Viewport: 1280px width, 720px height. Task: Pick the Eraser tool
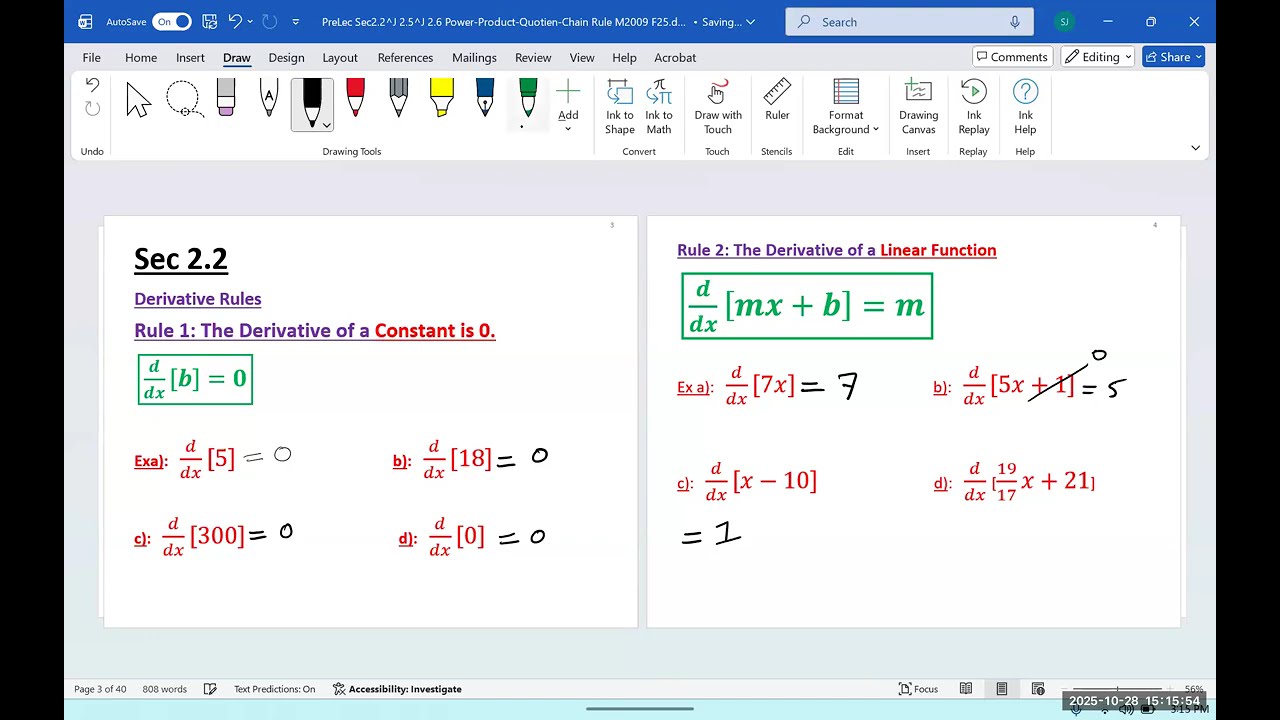tap(226, 100)
